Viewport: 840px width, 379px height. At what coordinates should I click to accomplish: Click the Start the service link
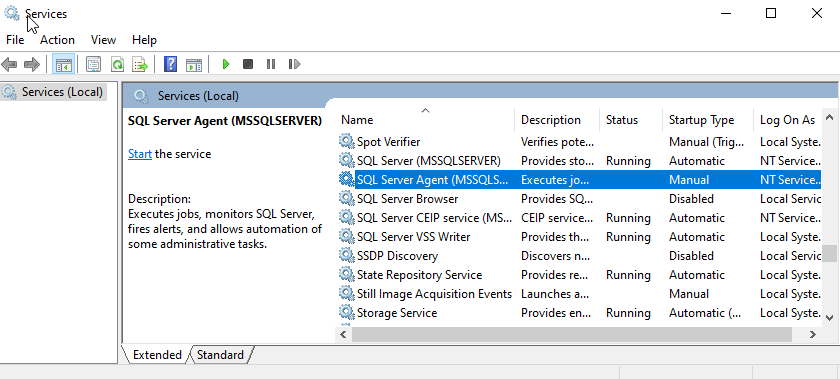click(x=140, y=154)
